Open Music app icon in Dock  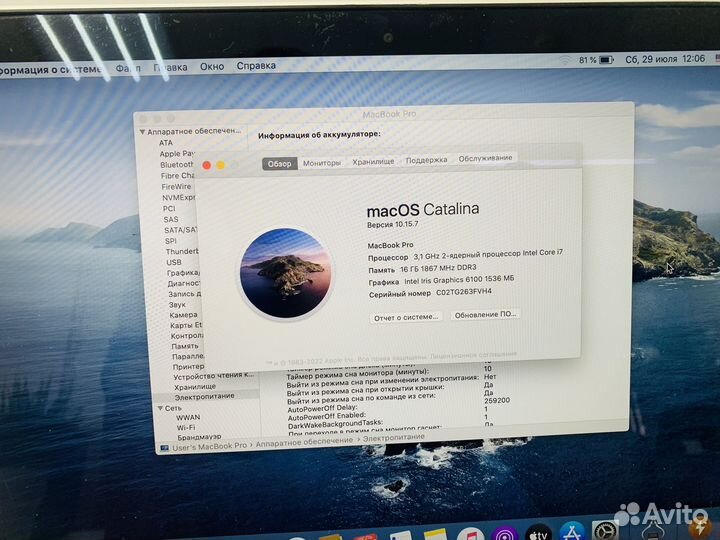click(470, 535)
